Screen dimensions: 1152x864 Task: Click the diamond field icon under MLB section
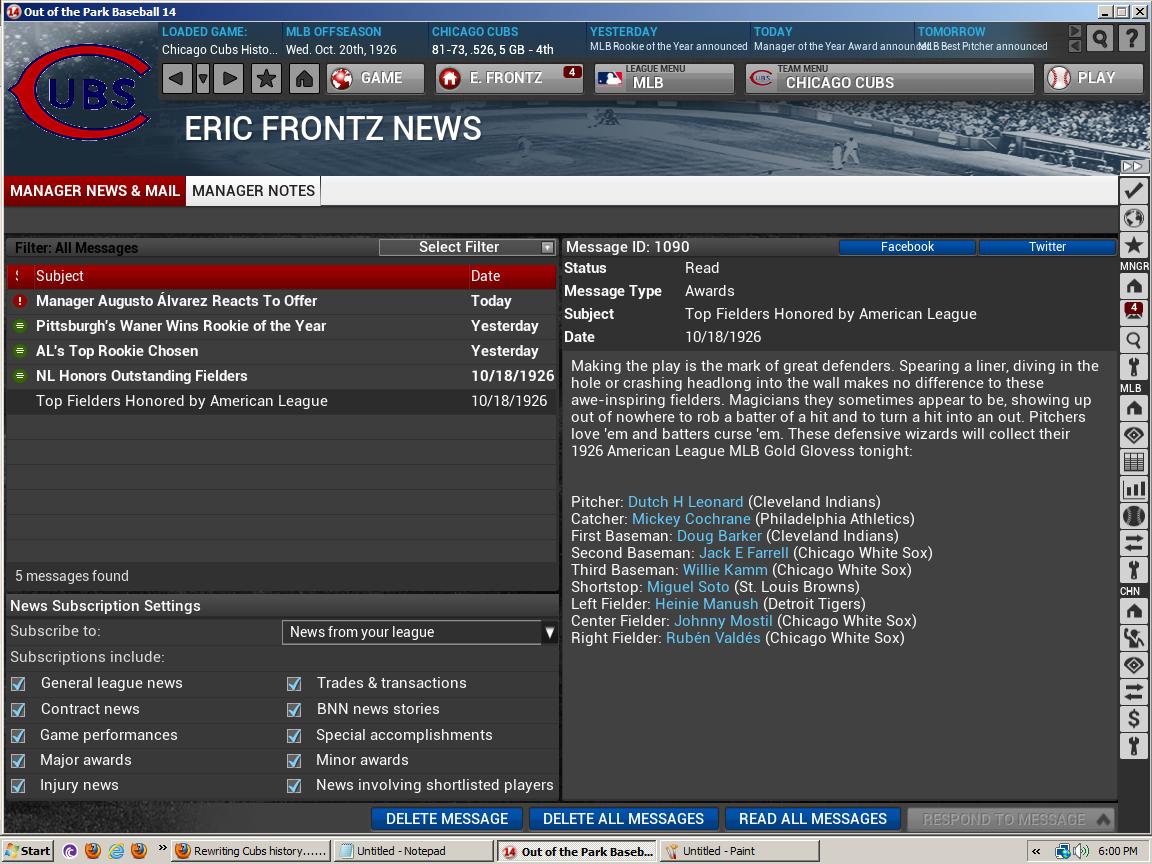(1134, 435)
